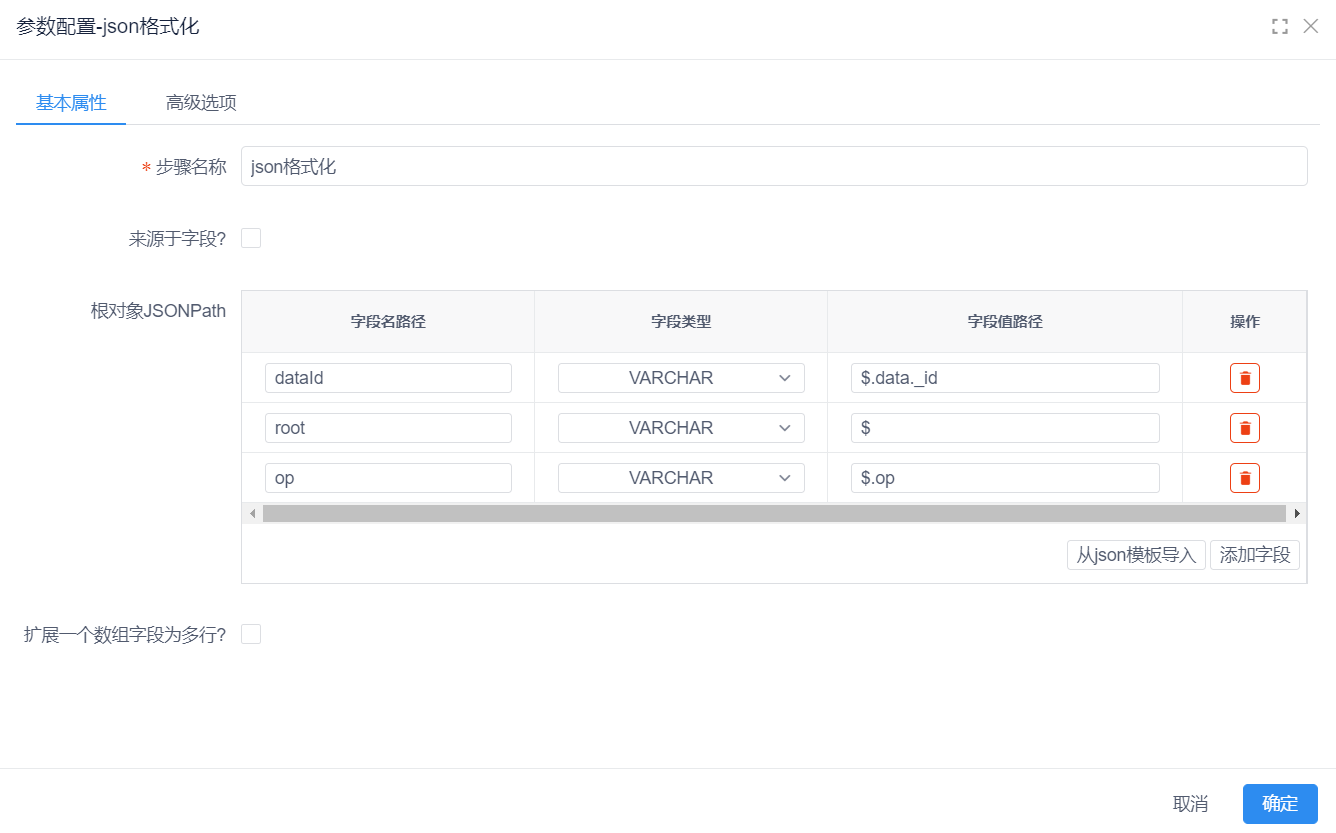Click the 确定 button
Screen dimensions: 1336x833
click(x=1280, y=804)
